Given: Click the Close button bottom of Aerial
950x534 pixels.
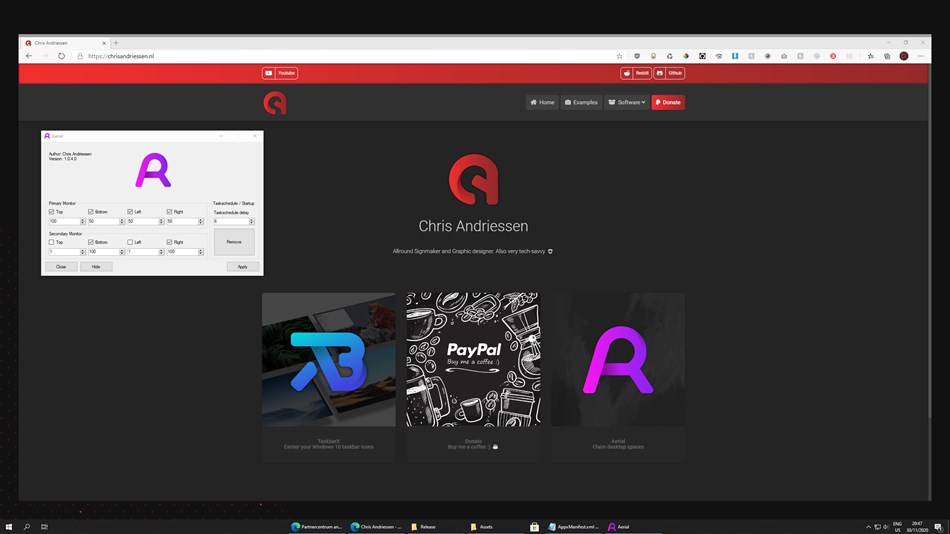Looking at the screenshot, I should click(61, 267).
